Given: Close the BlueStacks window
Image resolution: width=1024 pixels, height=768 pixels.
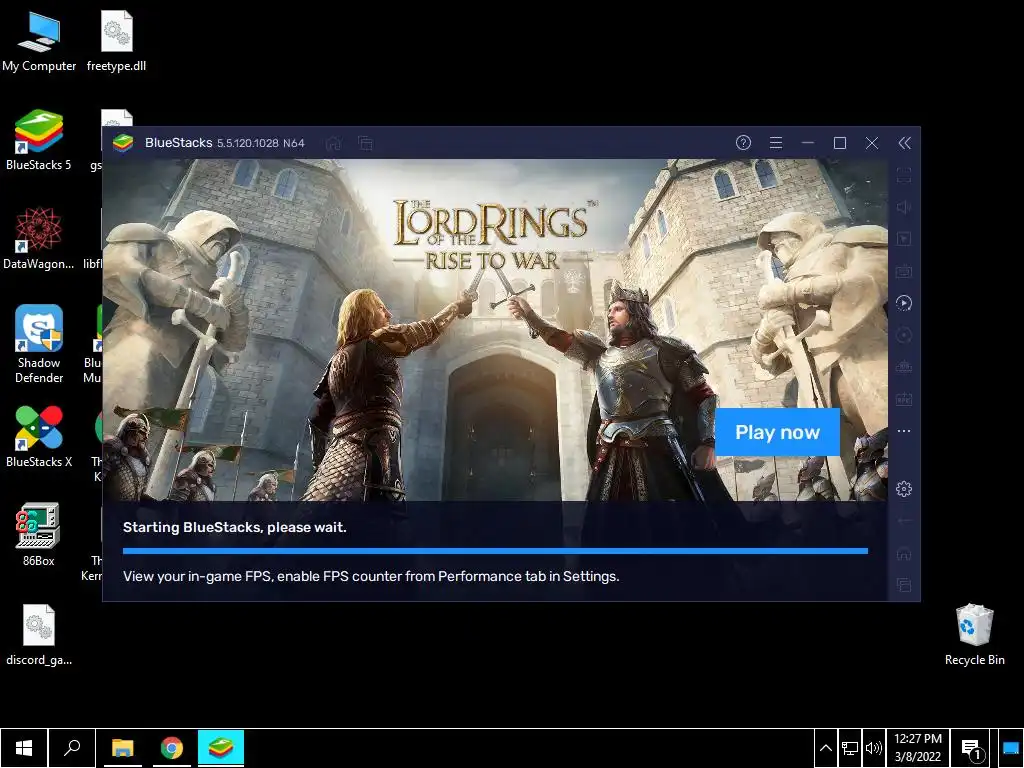Looking at the screenshot, I should [x=872, y=142].
